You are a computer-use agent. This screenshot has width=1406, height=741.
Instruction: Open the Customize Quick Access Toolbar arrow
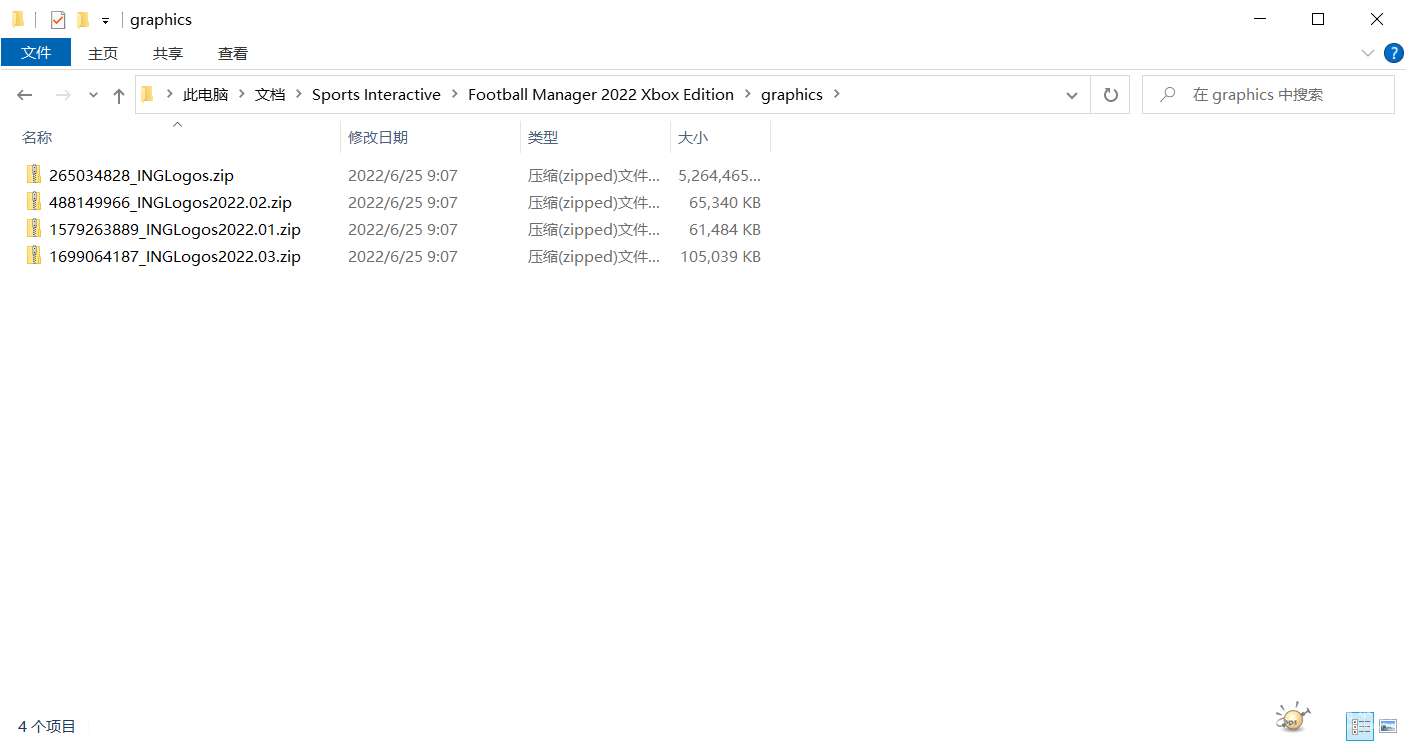coord(105,20)
